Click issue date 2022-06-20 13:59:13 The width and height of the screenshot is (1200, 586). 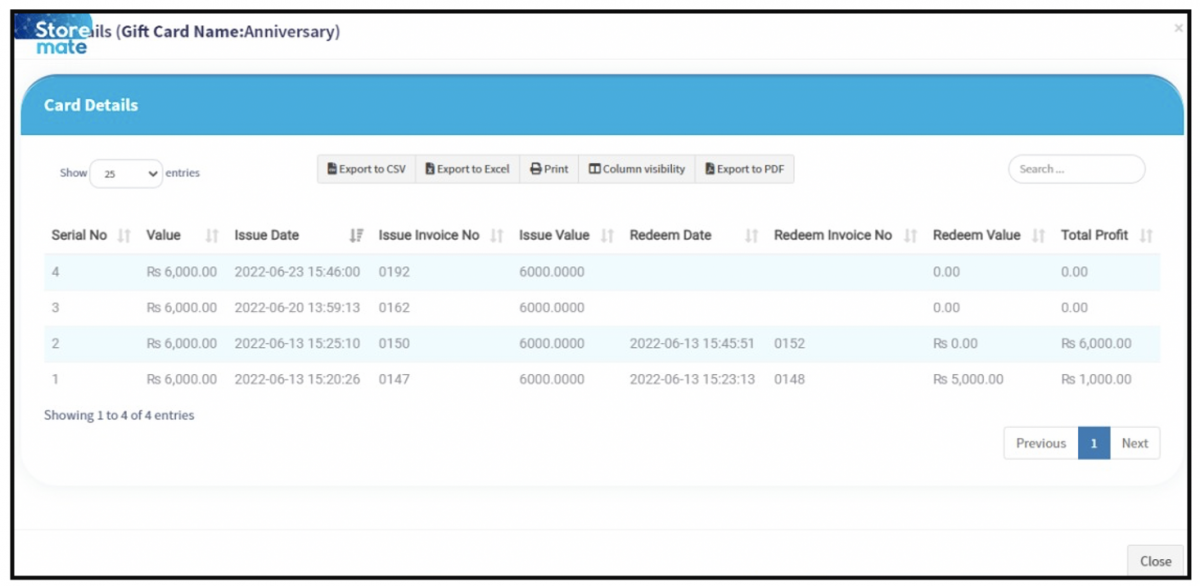[x=297, y=308]
